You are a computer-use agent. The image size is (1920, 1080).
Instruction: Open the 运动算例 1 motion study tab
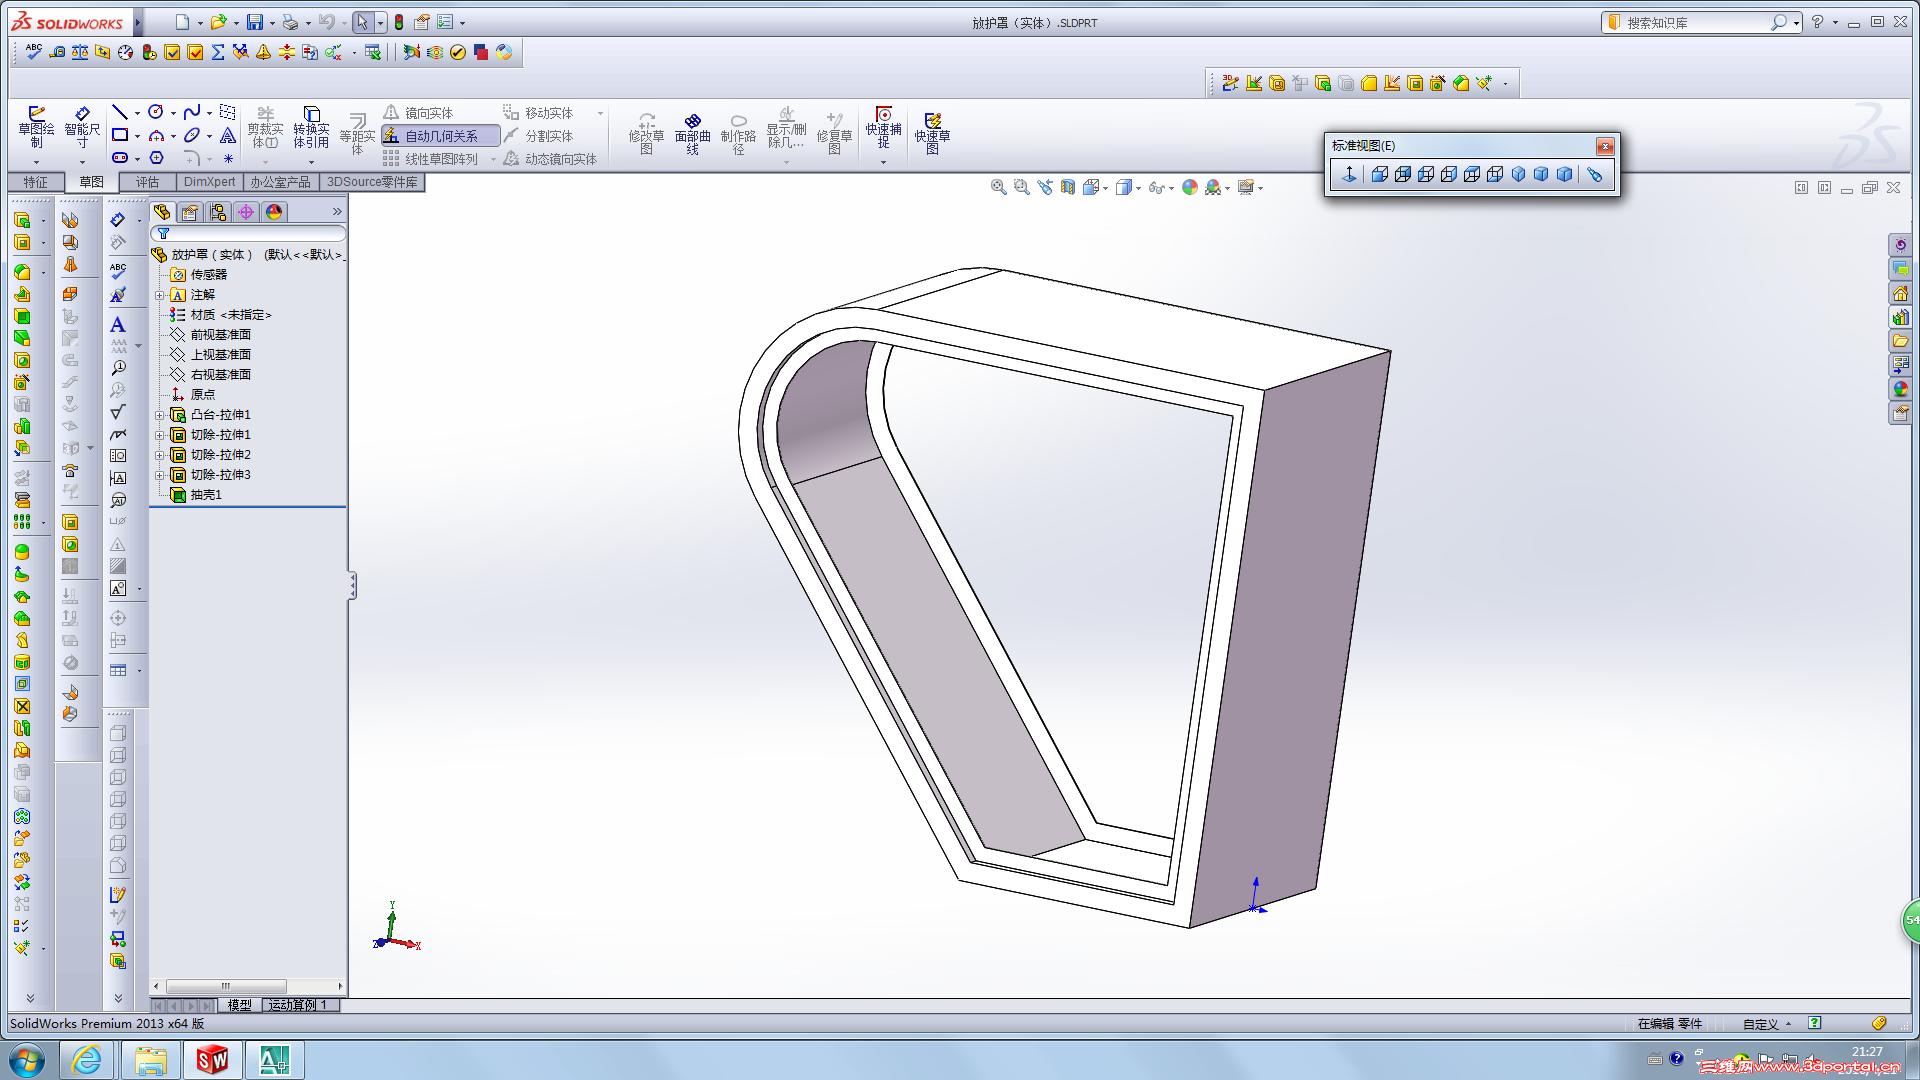click(298, 1005)
